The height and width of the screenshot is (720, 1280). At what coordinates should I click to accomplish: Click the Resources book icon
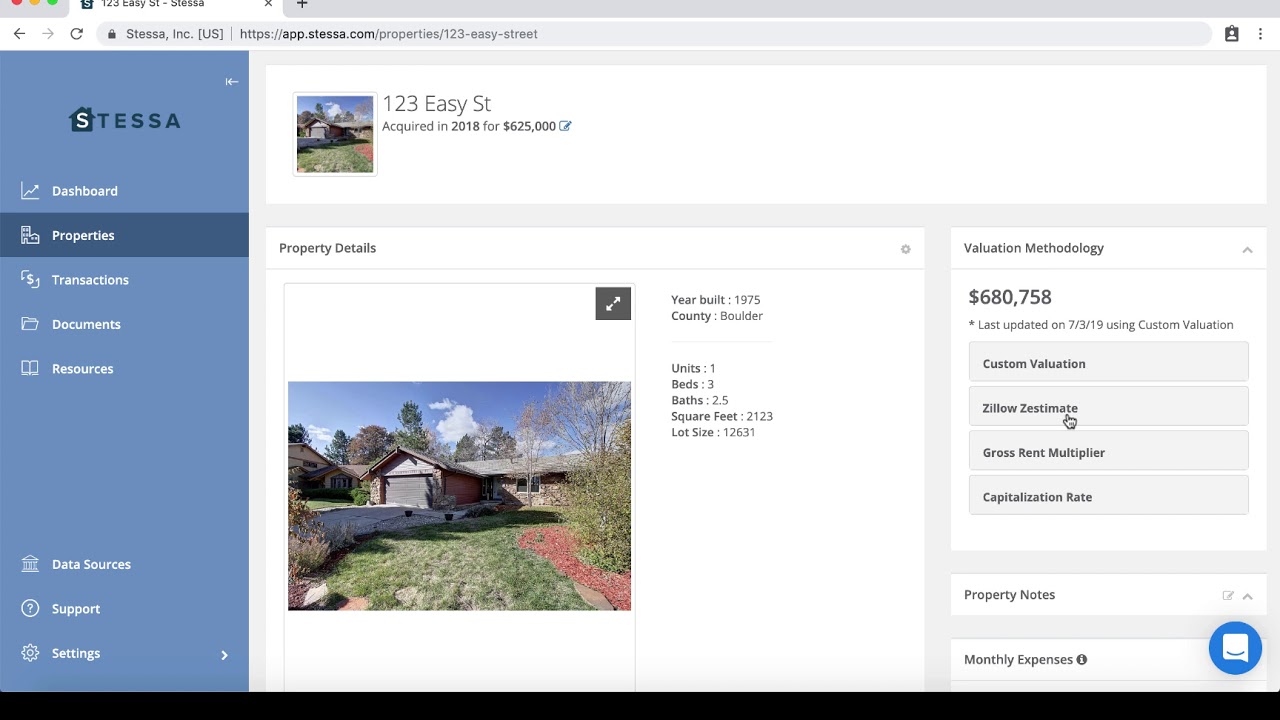point(31,369)
